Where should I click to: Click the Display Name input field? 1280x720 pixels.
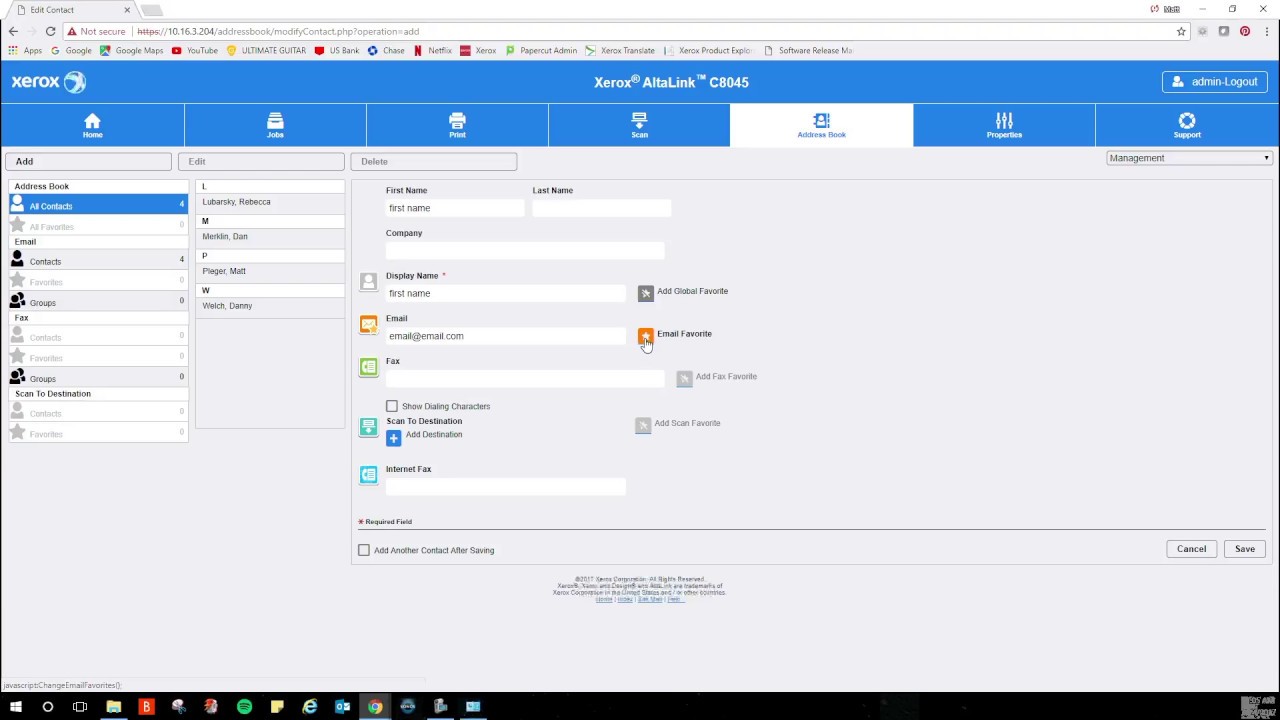pyautogui.click(x=506, y=293)
